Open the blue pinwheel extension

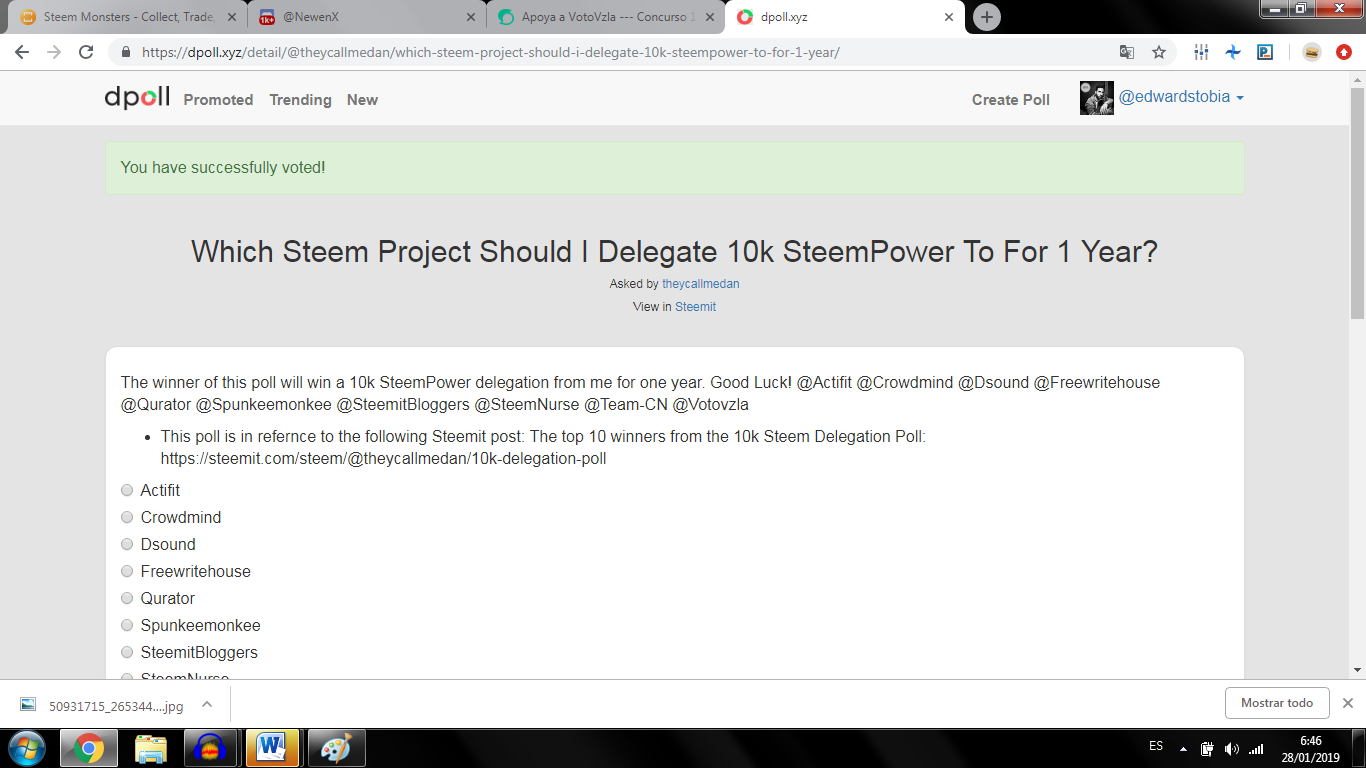click(x=1233, y=52)
